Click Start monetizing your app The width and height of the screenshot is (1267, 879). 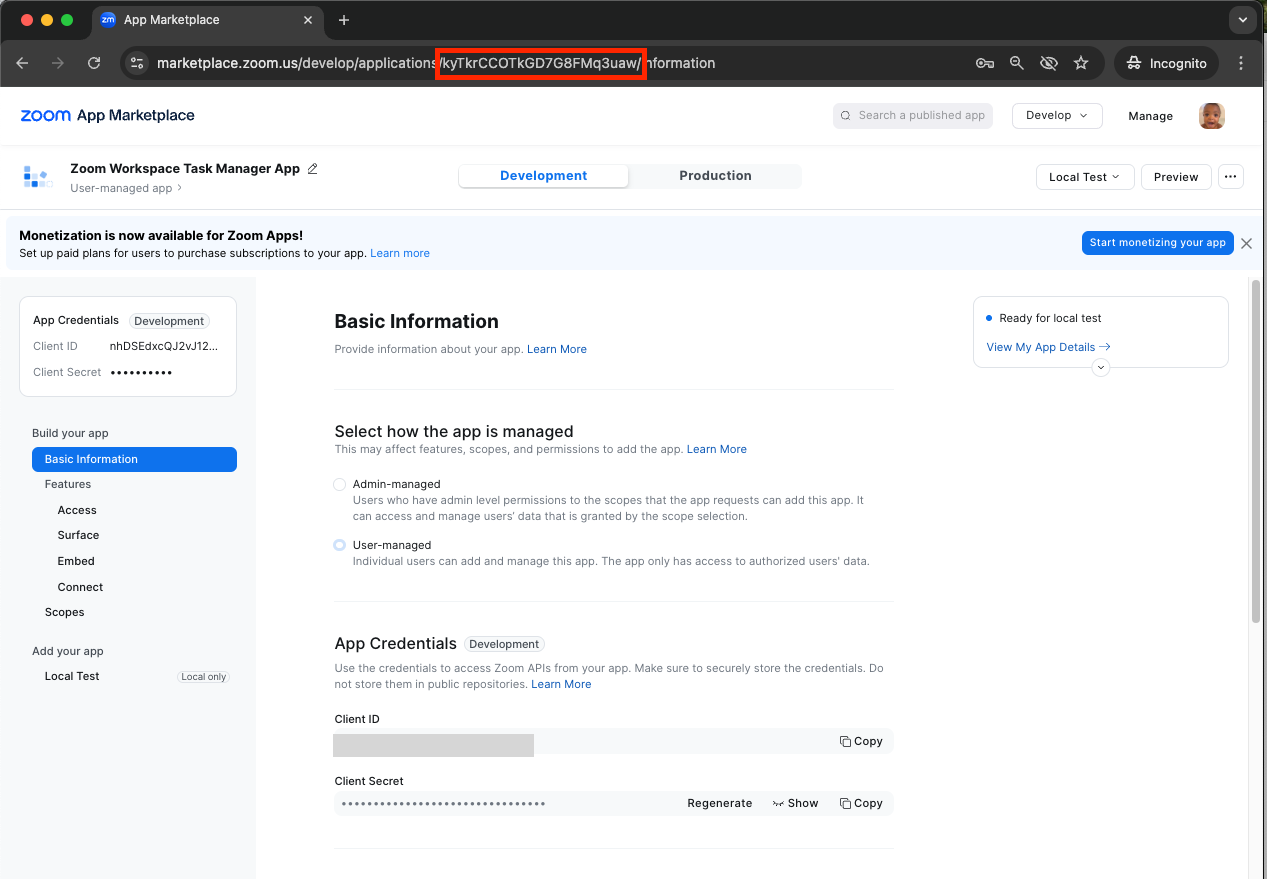point(1157,242)
